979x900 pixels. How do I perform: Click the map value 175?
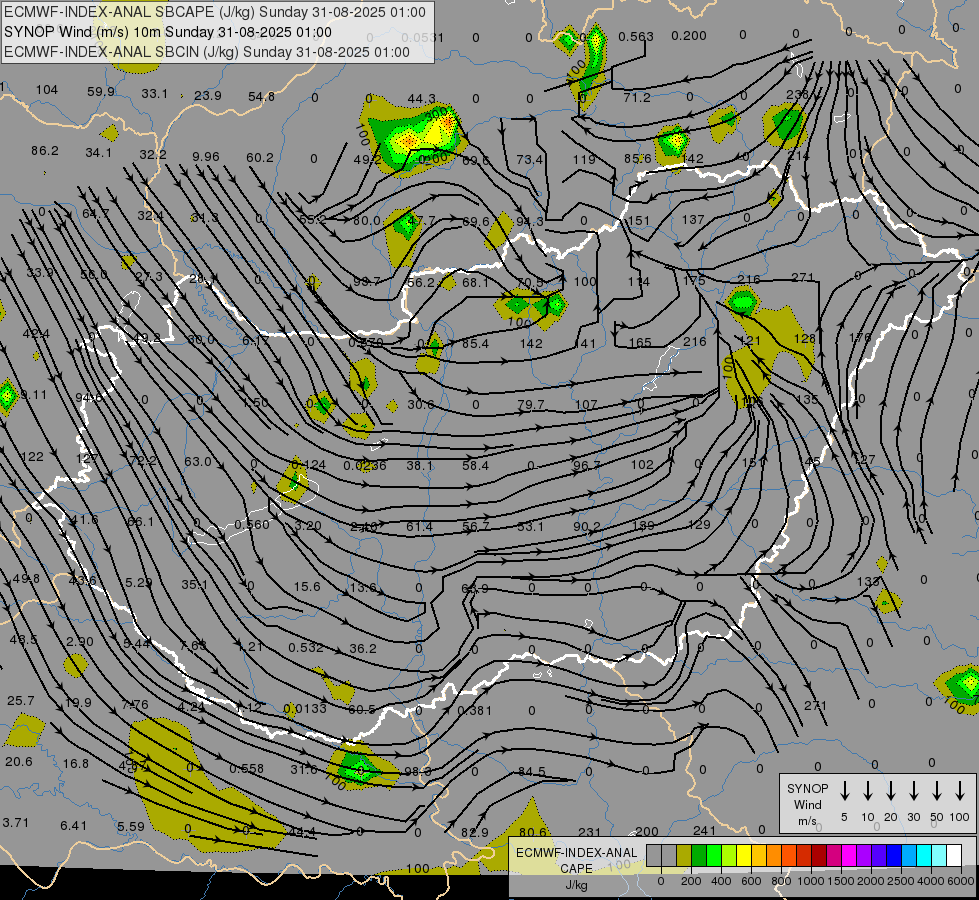tap(694, 280)
